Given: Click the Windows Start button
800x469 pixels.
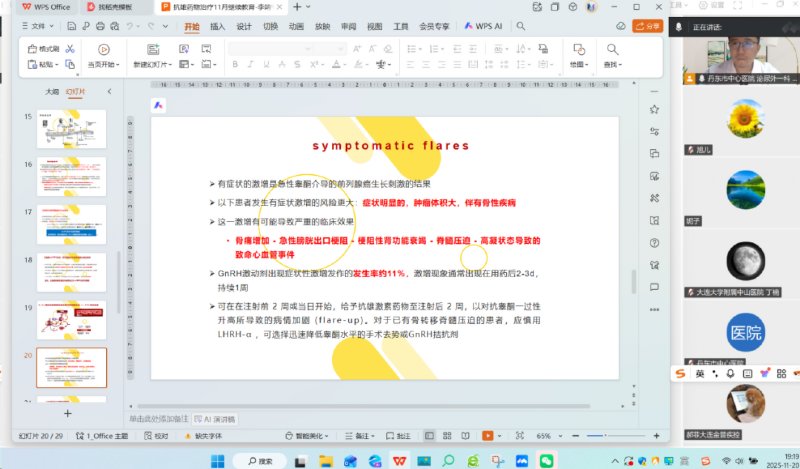Looking at the screenshot, I should tap(218, 460).
